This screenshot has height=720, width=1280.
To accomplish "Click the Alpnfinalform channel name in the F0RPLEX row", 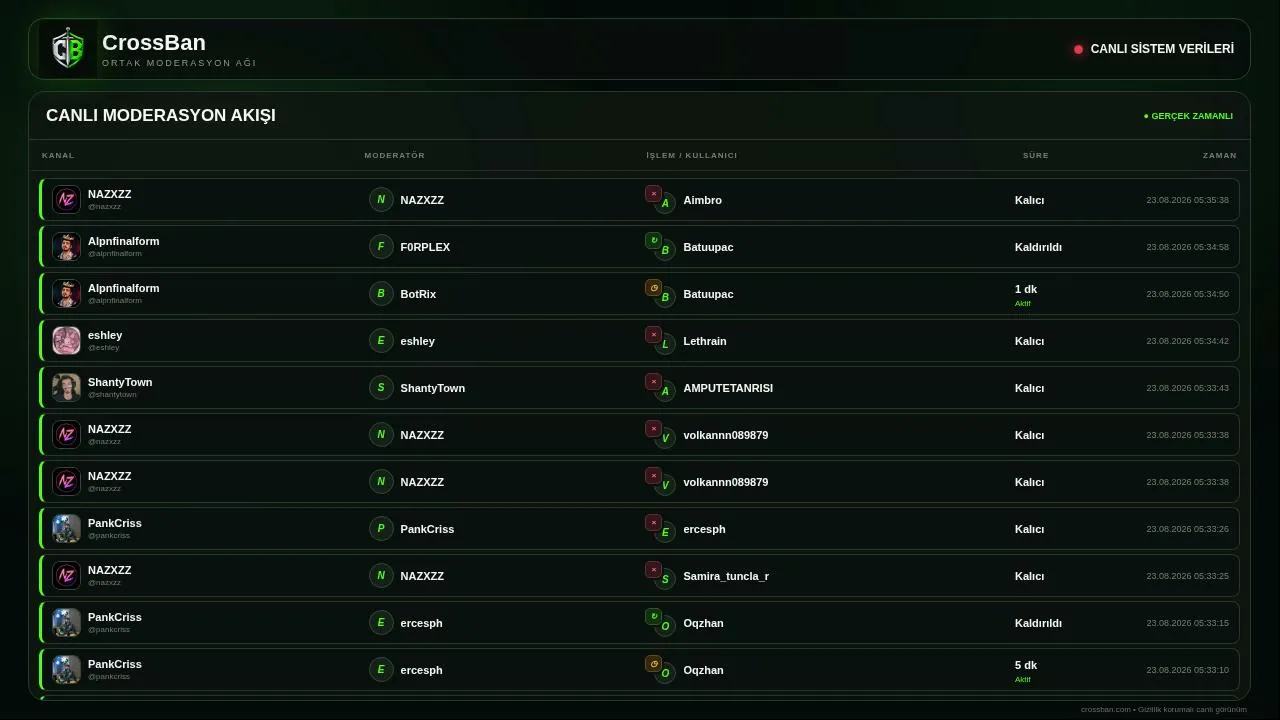I will coord(123,241).
